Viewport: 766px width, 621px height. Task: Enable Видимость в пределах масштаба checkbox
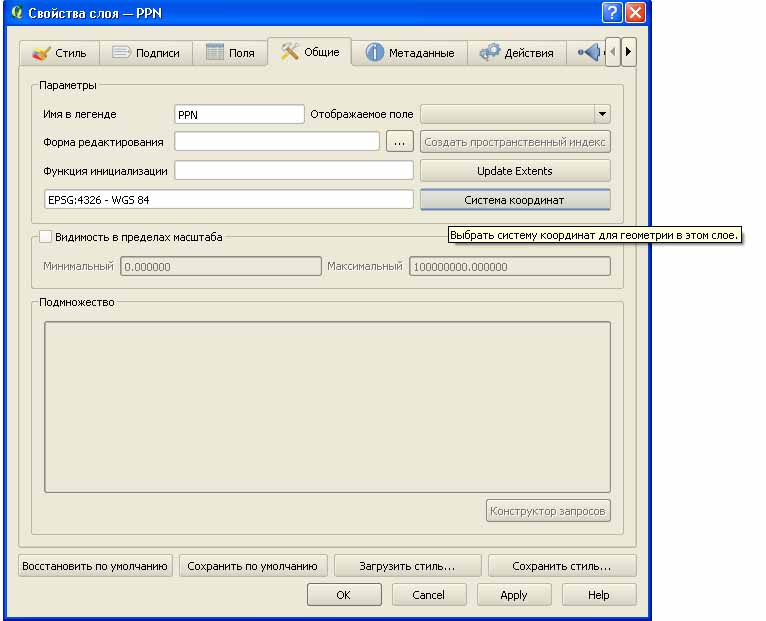tap(45, 237)
